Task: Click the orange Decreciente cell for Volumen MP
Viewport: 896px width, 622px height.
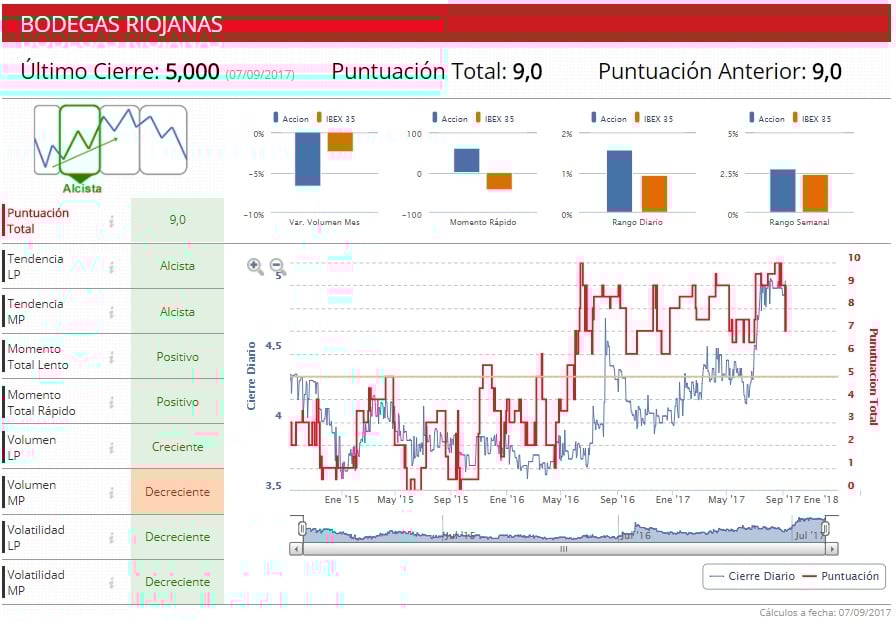Action: pyautogui.click(x=178, y=492)
